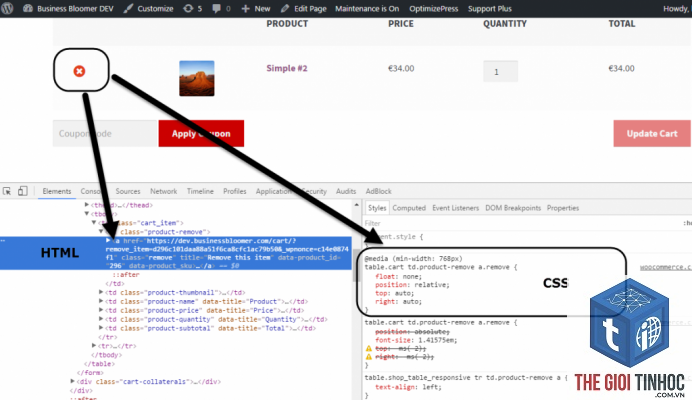This screenshot has width=692, height=400.
Task: Expand the div class cart-collaterals node
Action: click(x=73, y=381)
